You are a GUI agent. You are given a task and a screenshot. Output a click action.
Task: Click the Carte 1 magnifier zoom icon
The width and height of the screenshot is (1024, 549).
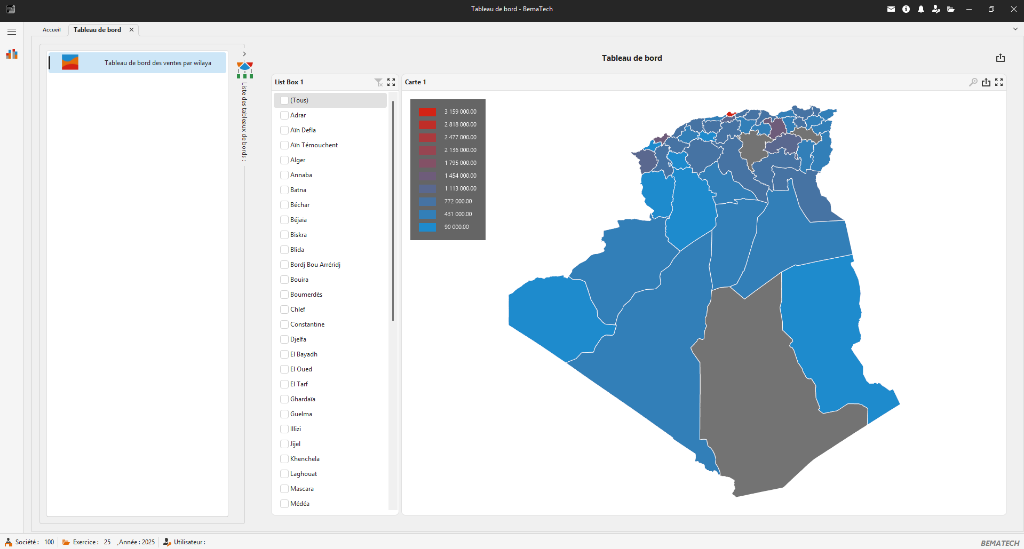point(973,82)
